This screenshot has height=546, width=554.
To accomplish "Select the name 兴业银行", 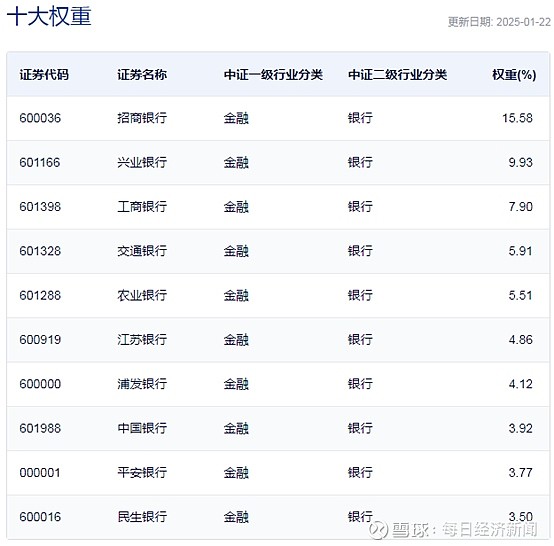I will (x=142, y=163).
